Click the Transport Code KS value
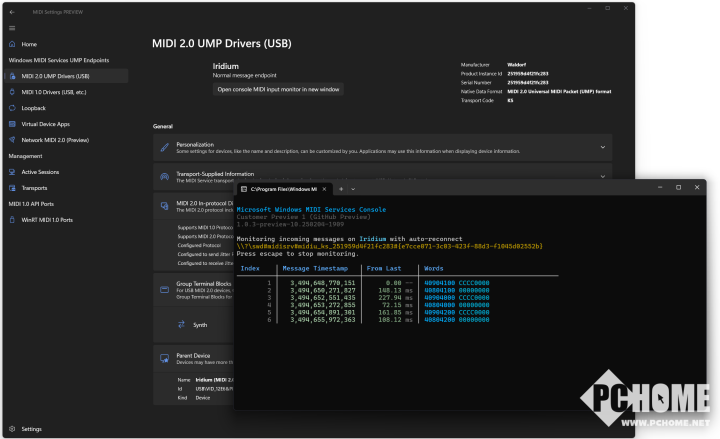720x439 pixels. (x=510, y=101)
